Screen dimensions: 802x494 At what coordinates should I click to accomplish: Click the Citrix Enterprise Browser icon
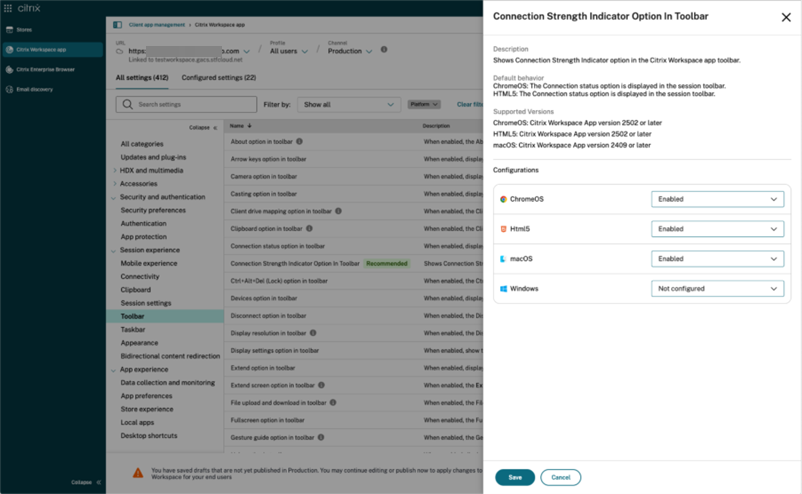click(10, 70)
